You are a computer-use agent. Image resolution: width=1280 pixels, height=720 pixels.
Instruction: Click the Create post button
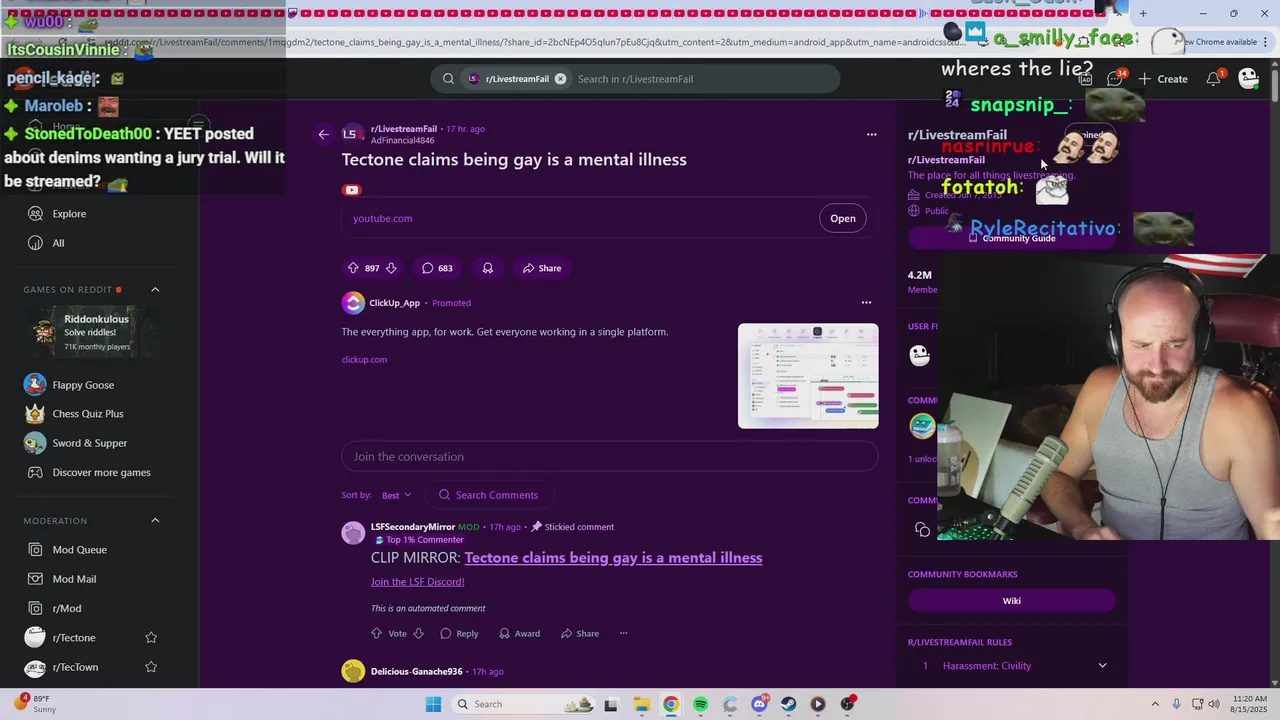pos(1162,79)
